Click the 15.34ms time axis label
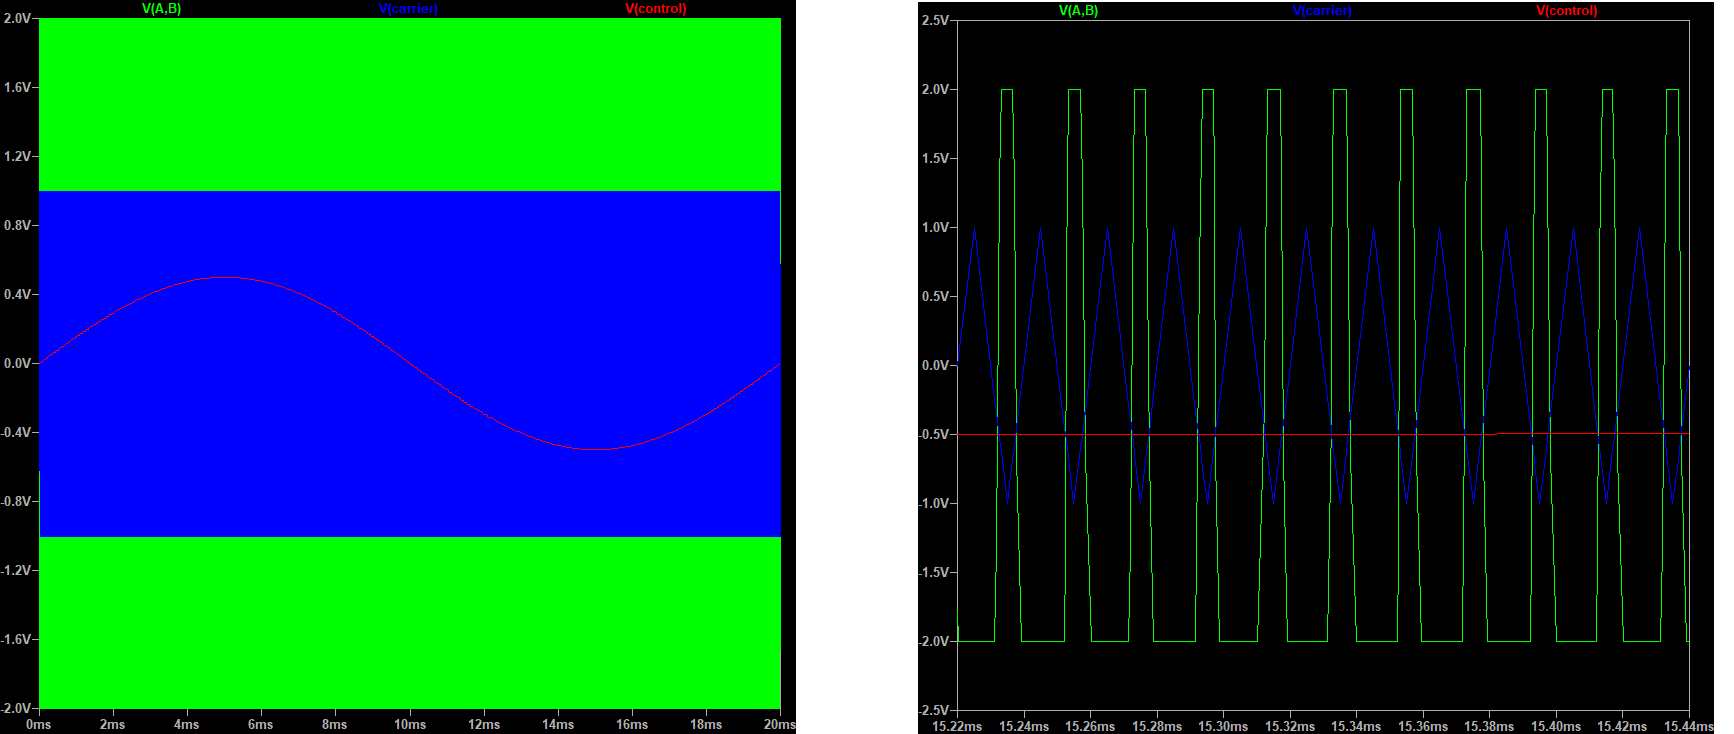The height and width of the screenshot is (734, 1734). click(1356, 726)
